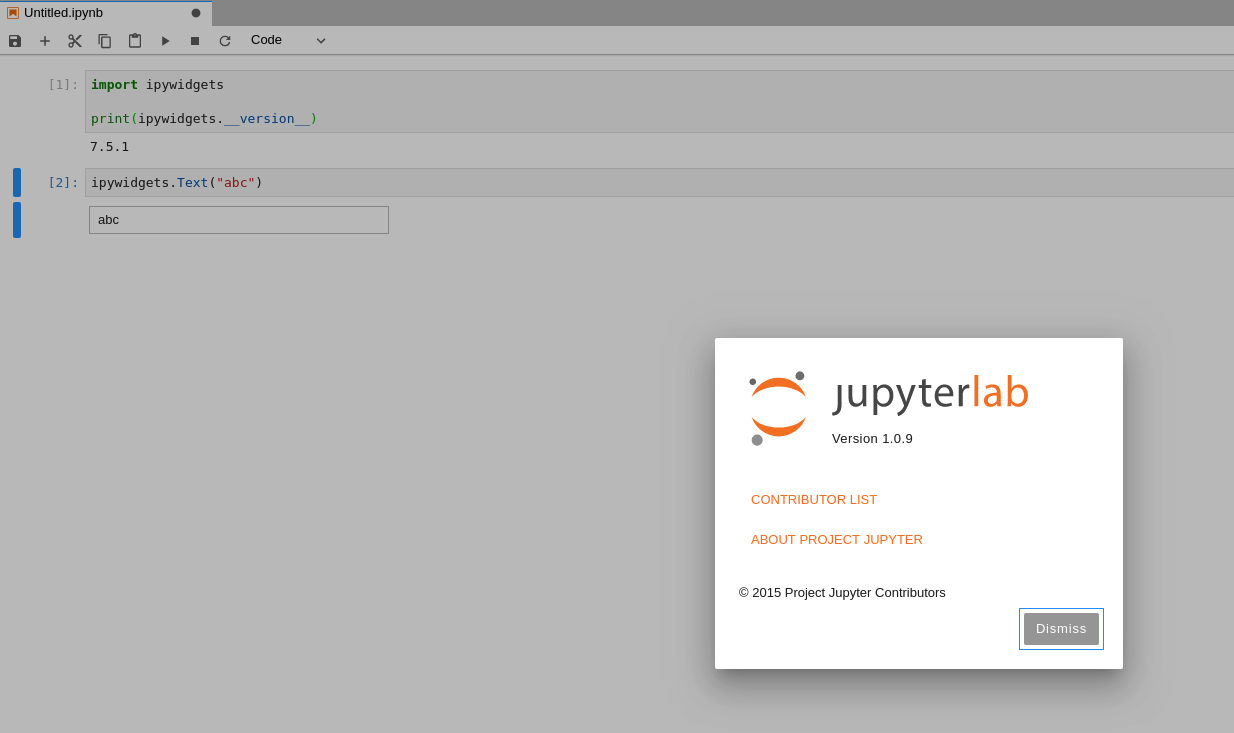Click the JupyterLab logo in the dialog
The width and height of the screenshot is (1234, 733).
pyautogui.click(x=778, y=406)
